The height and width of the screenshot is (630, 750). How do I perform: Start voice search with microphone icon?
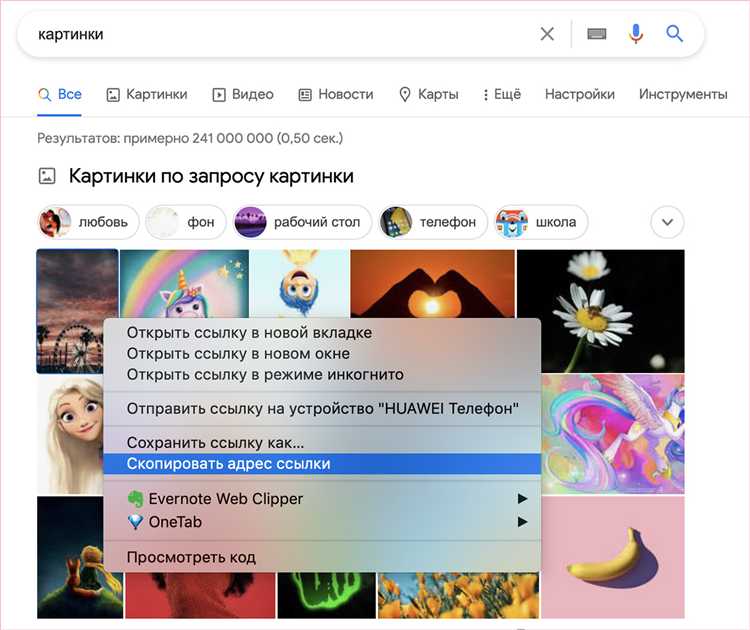(636, 34)
